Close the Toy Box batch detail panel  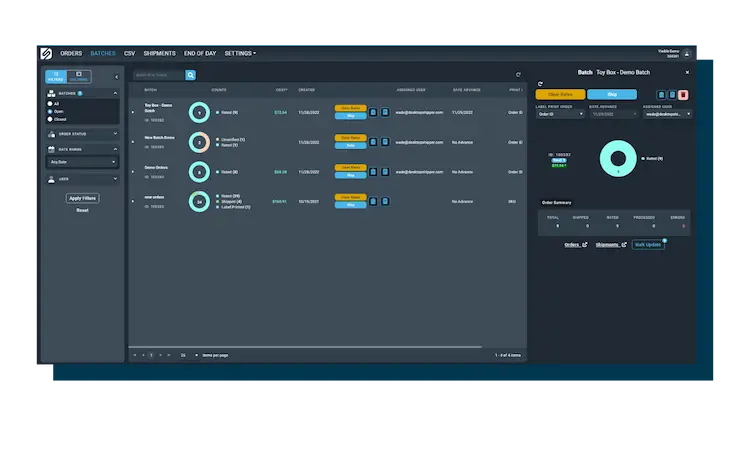pyautogui.click(x=687, y=73)
